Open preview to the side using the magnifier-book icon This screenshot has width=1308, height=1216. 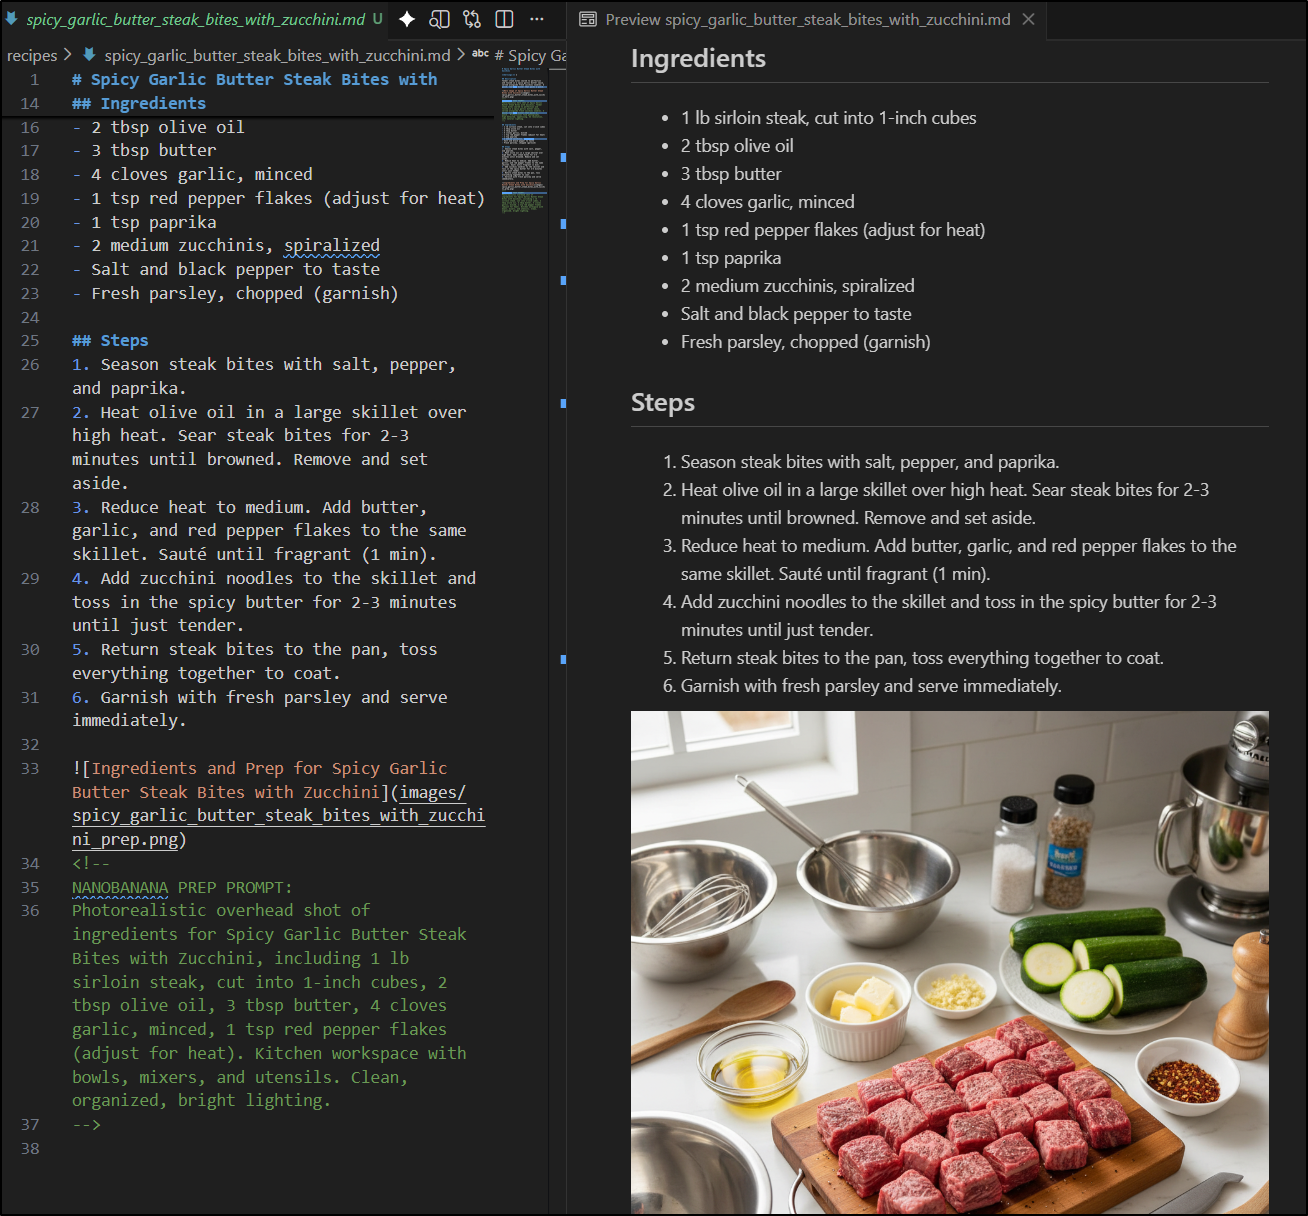click(439, 19)
